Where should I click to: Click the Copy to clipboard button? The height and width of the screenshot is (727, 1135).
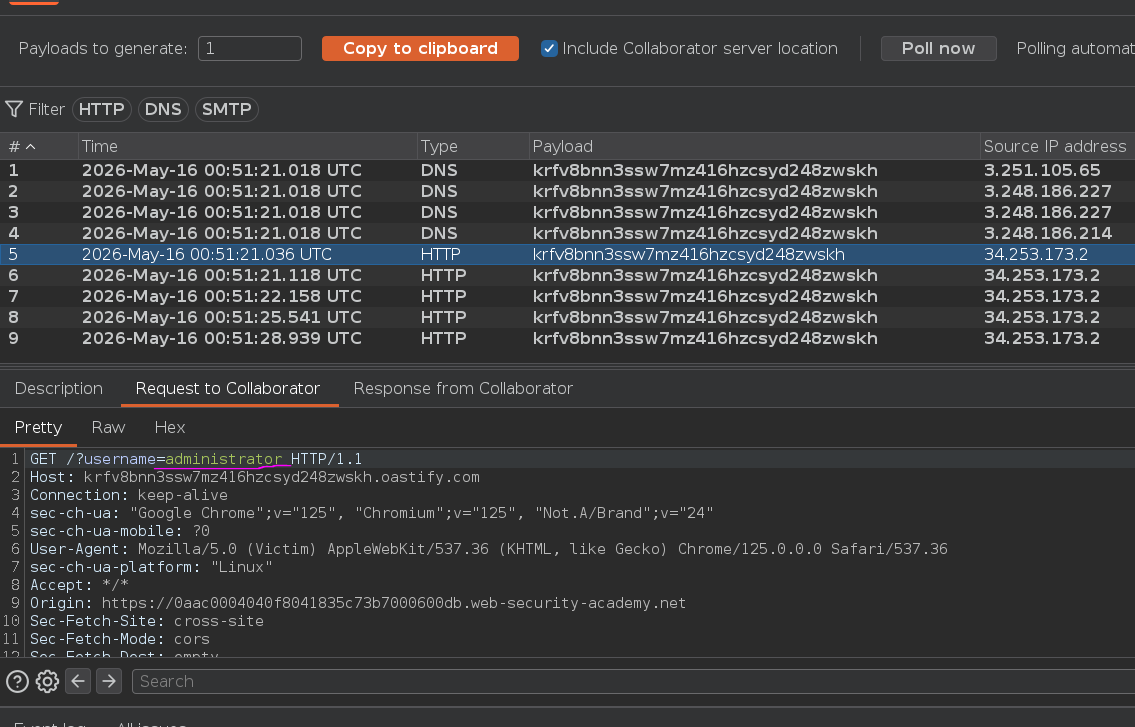click(420, 49)
